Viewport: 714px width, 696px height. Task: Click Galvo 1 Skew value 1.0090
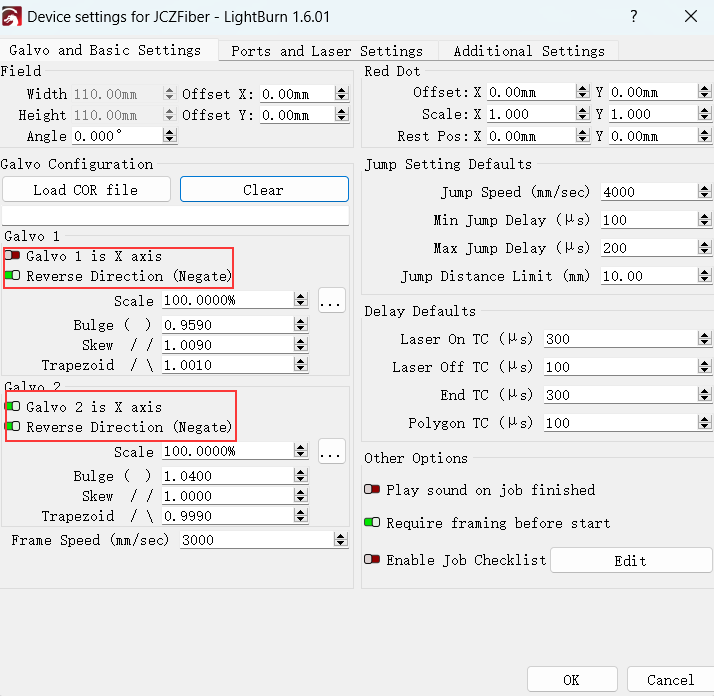point(228,345)
